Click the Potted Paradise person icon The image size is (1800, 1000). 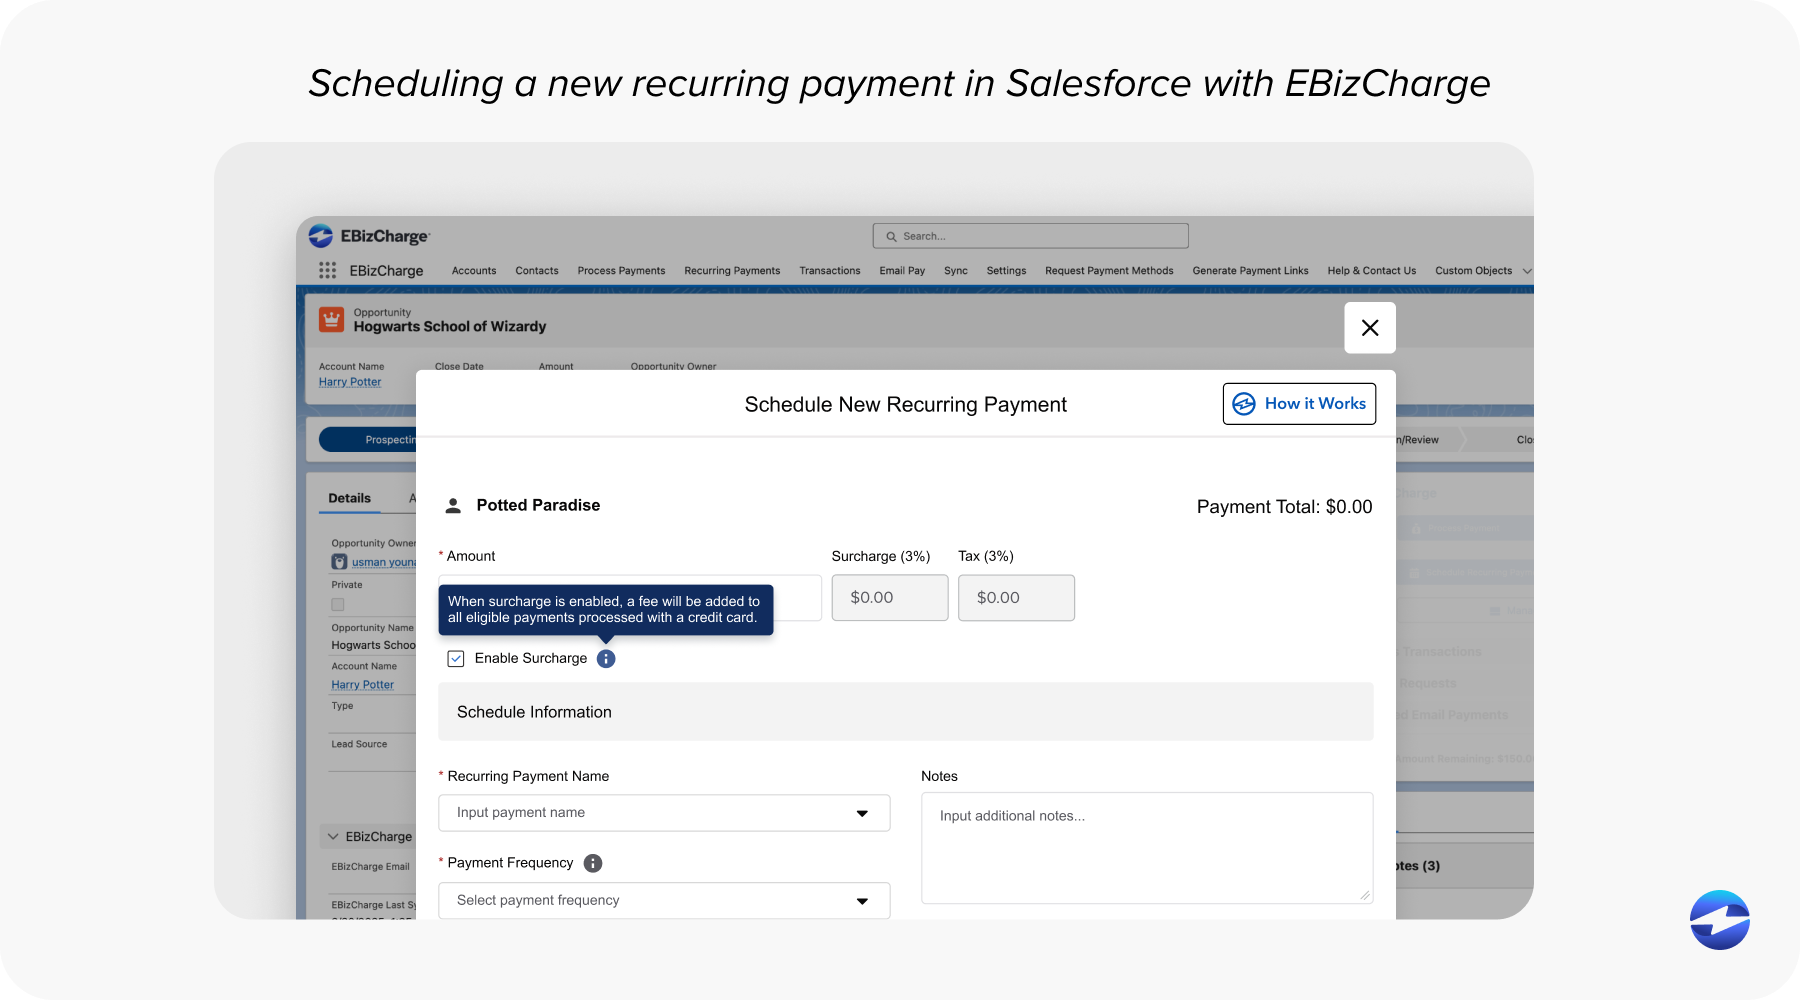453,506
